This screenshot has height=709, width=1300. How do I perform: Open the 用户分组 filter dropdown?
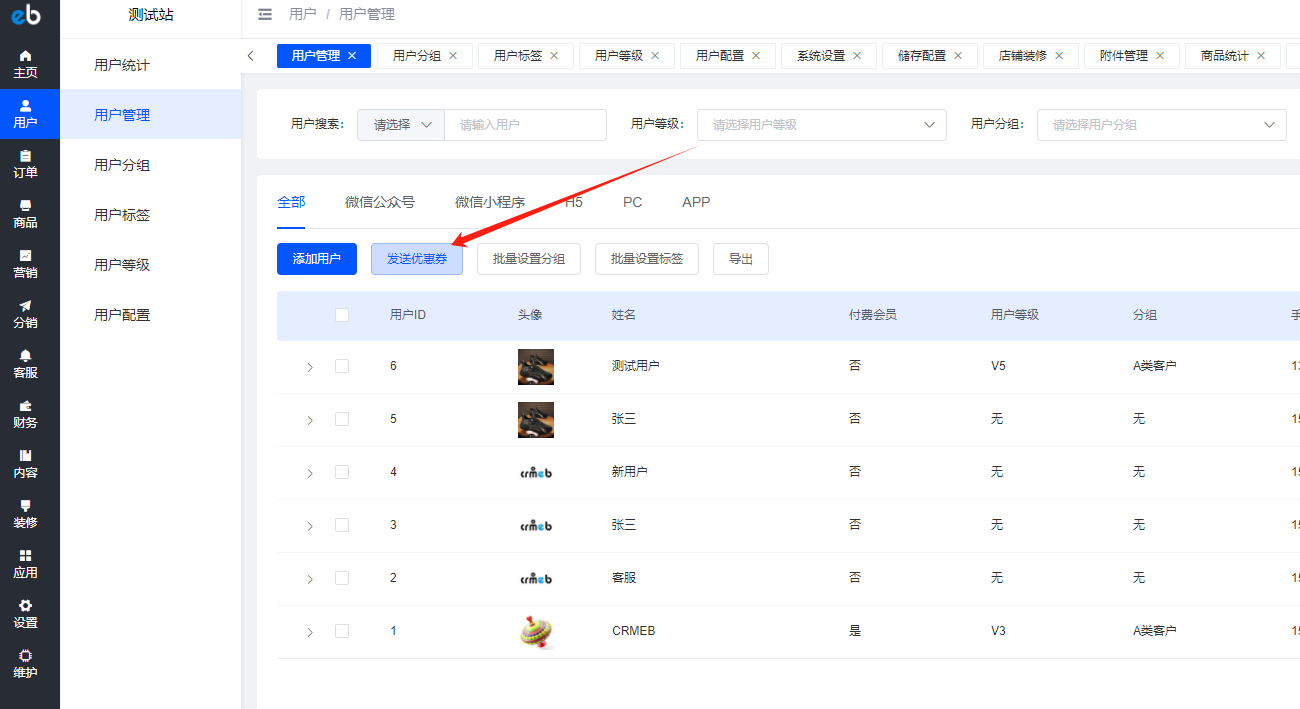click(1161, 125)
